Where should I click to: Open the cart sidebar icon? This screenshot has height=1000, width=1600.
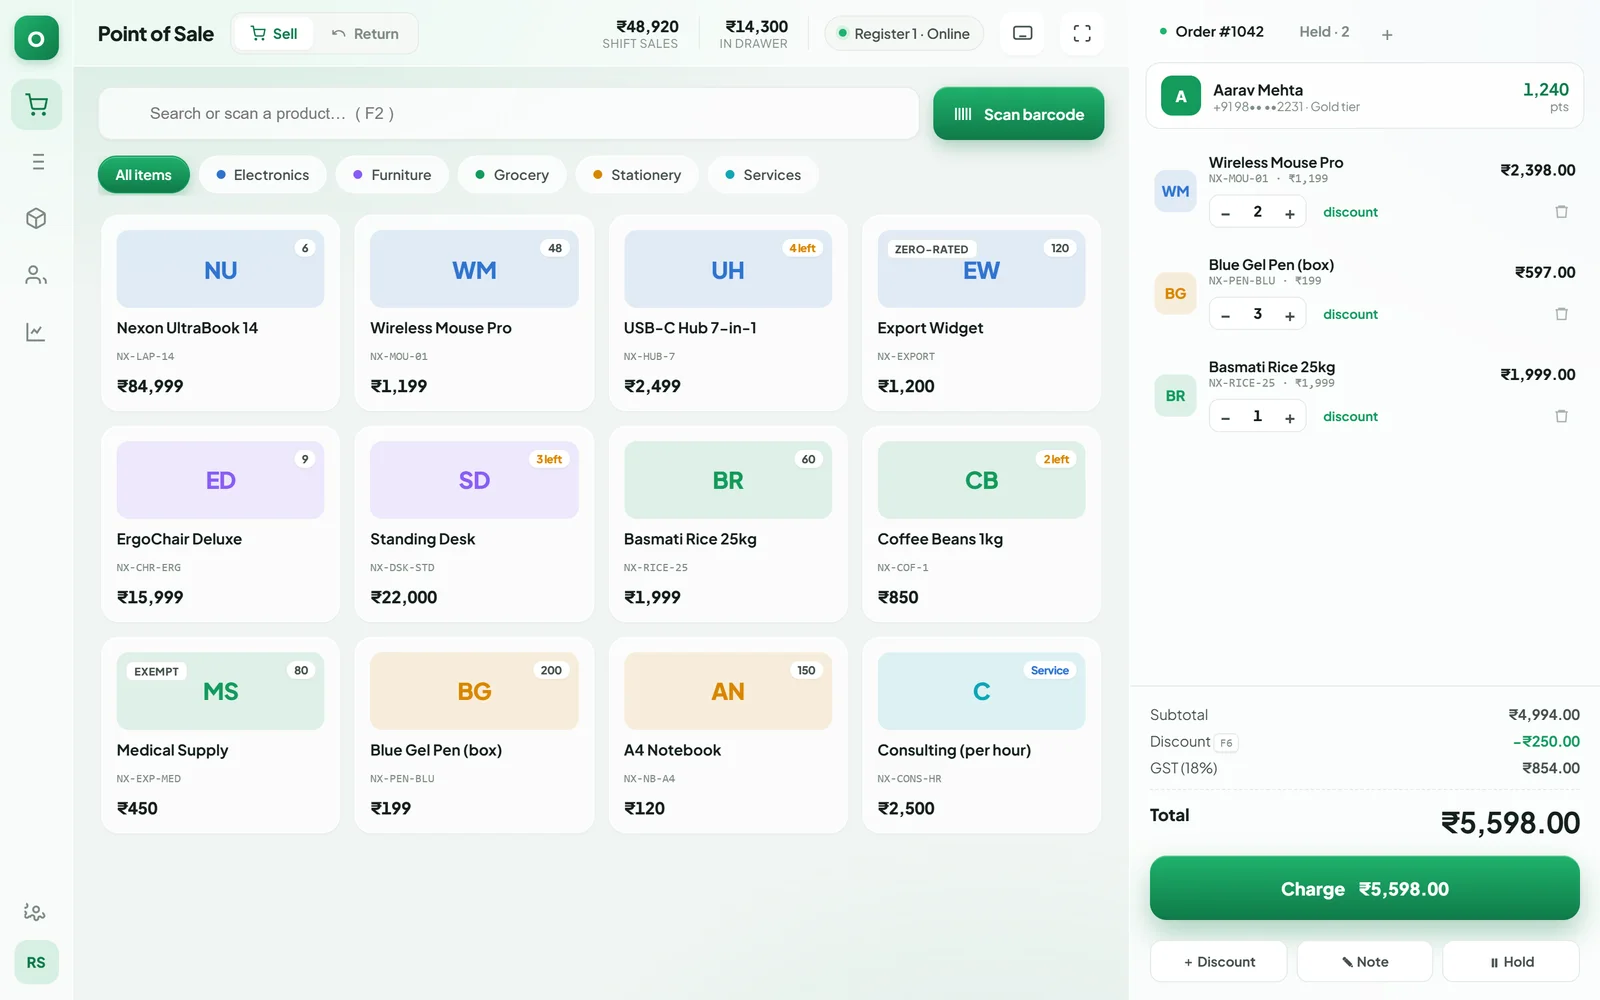coord(37,105)
